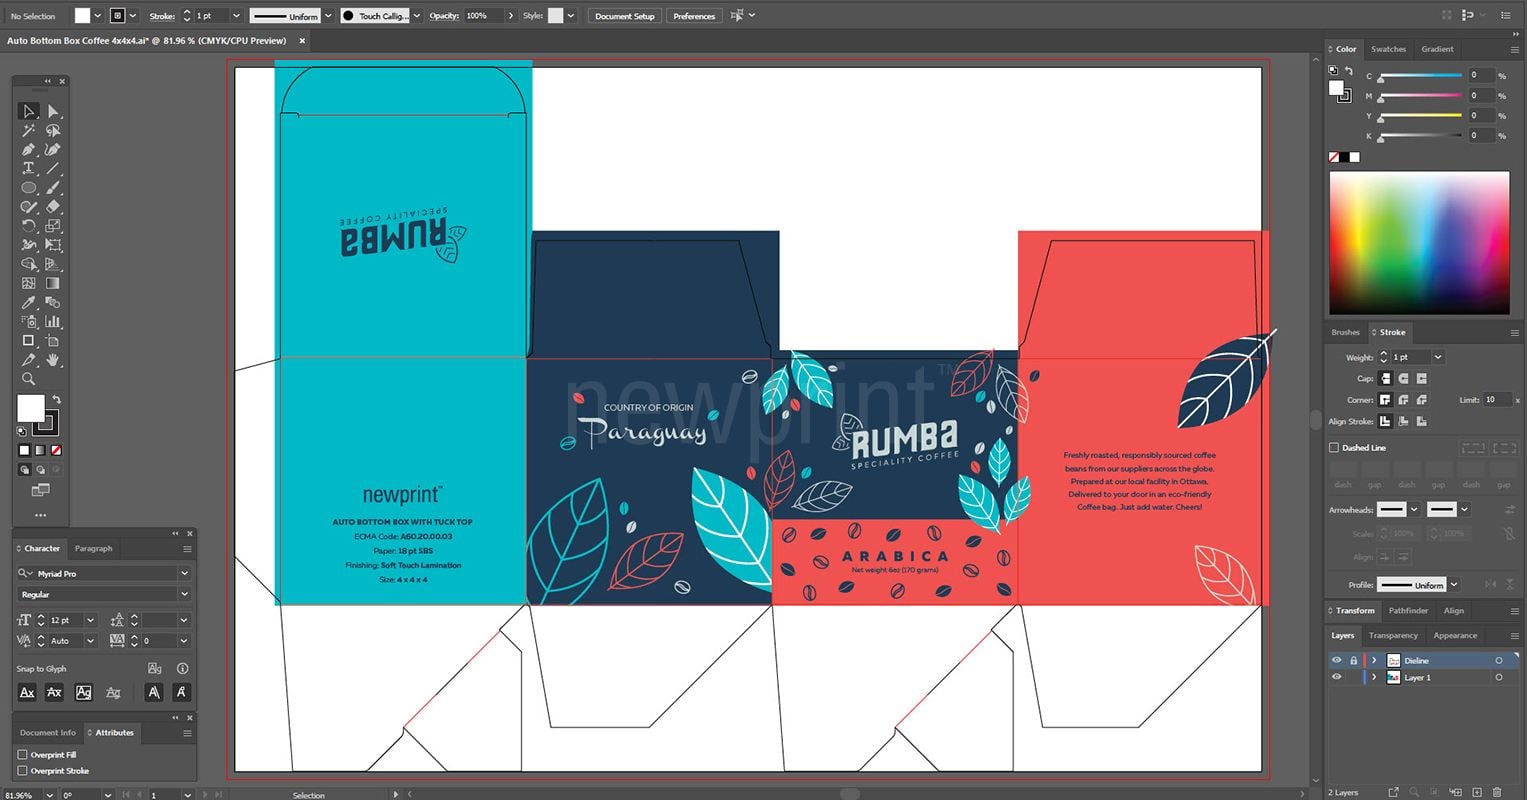The width and height of the screenshot is (1527, 800).
Task: Pick a color from the color spectrum
Action: pyautogui.click(x=1418, y=240)
